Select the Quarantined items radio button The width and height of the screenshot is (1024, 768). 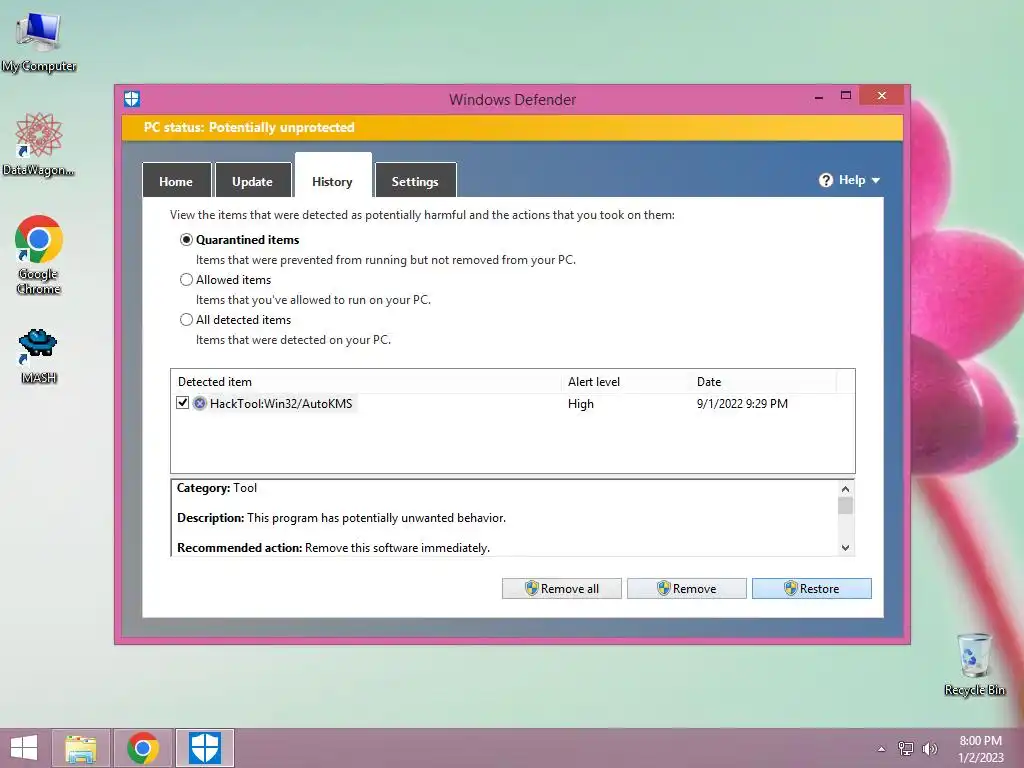186,240
